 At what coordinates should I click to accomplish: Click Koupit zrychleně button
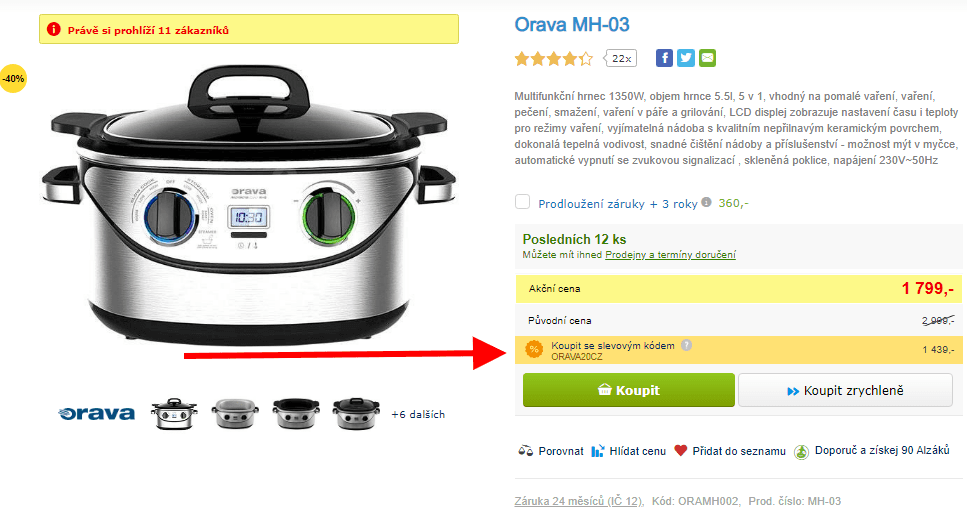[845, 390]
